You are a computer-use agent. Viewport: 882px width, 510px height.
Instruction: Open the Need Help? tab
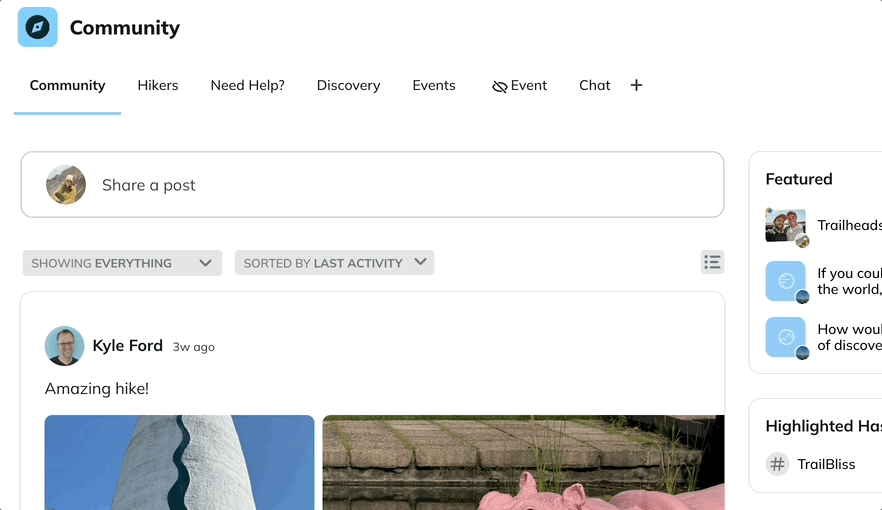pyautogui.click(x=248, y=85)
